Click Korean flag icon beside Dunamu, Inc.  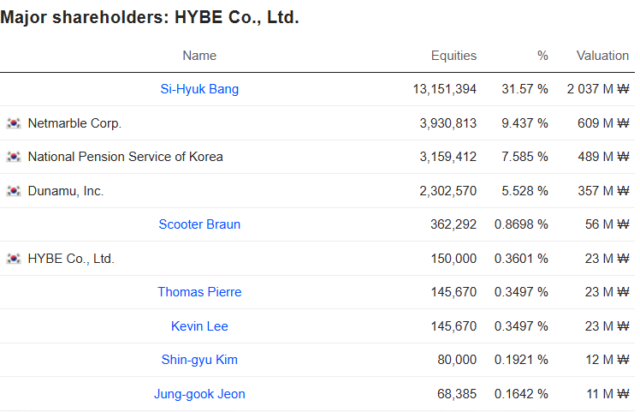[x=13, y=191]
